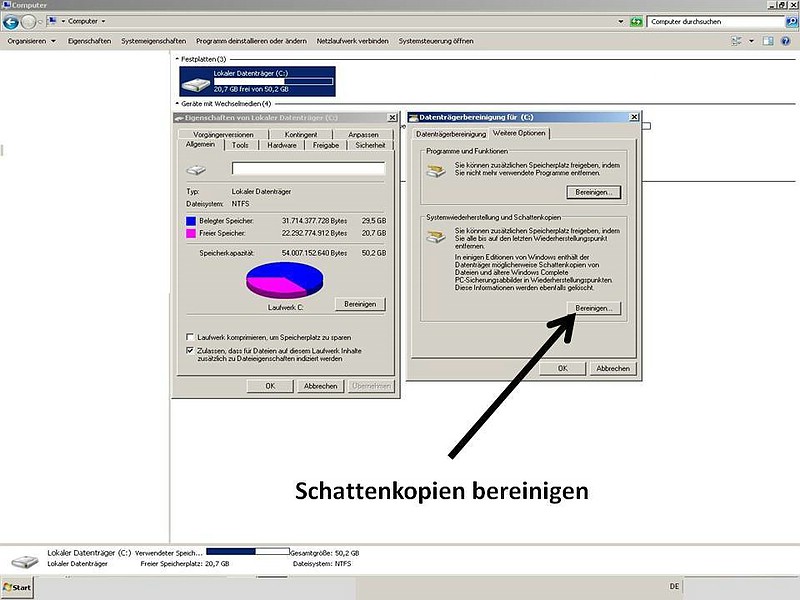Click the Systemwiederherstellung cleanup icon

(436, 236)
